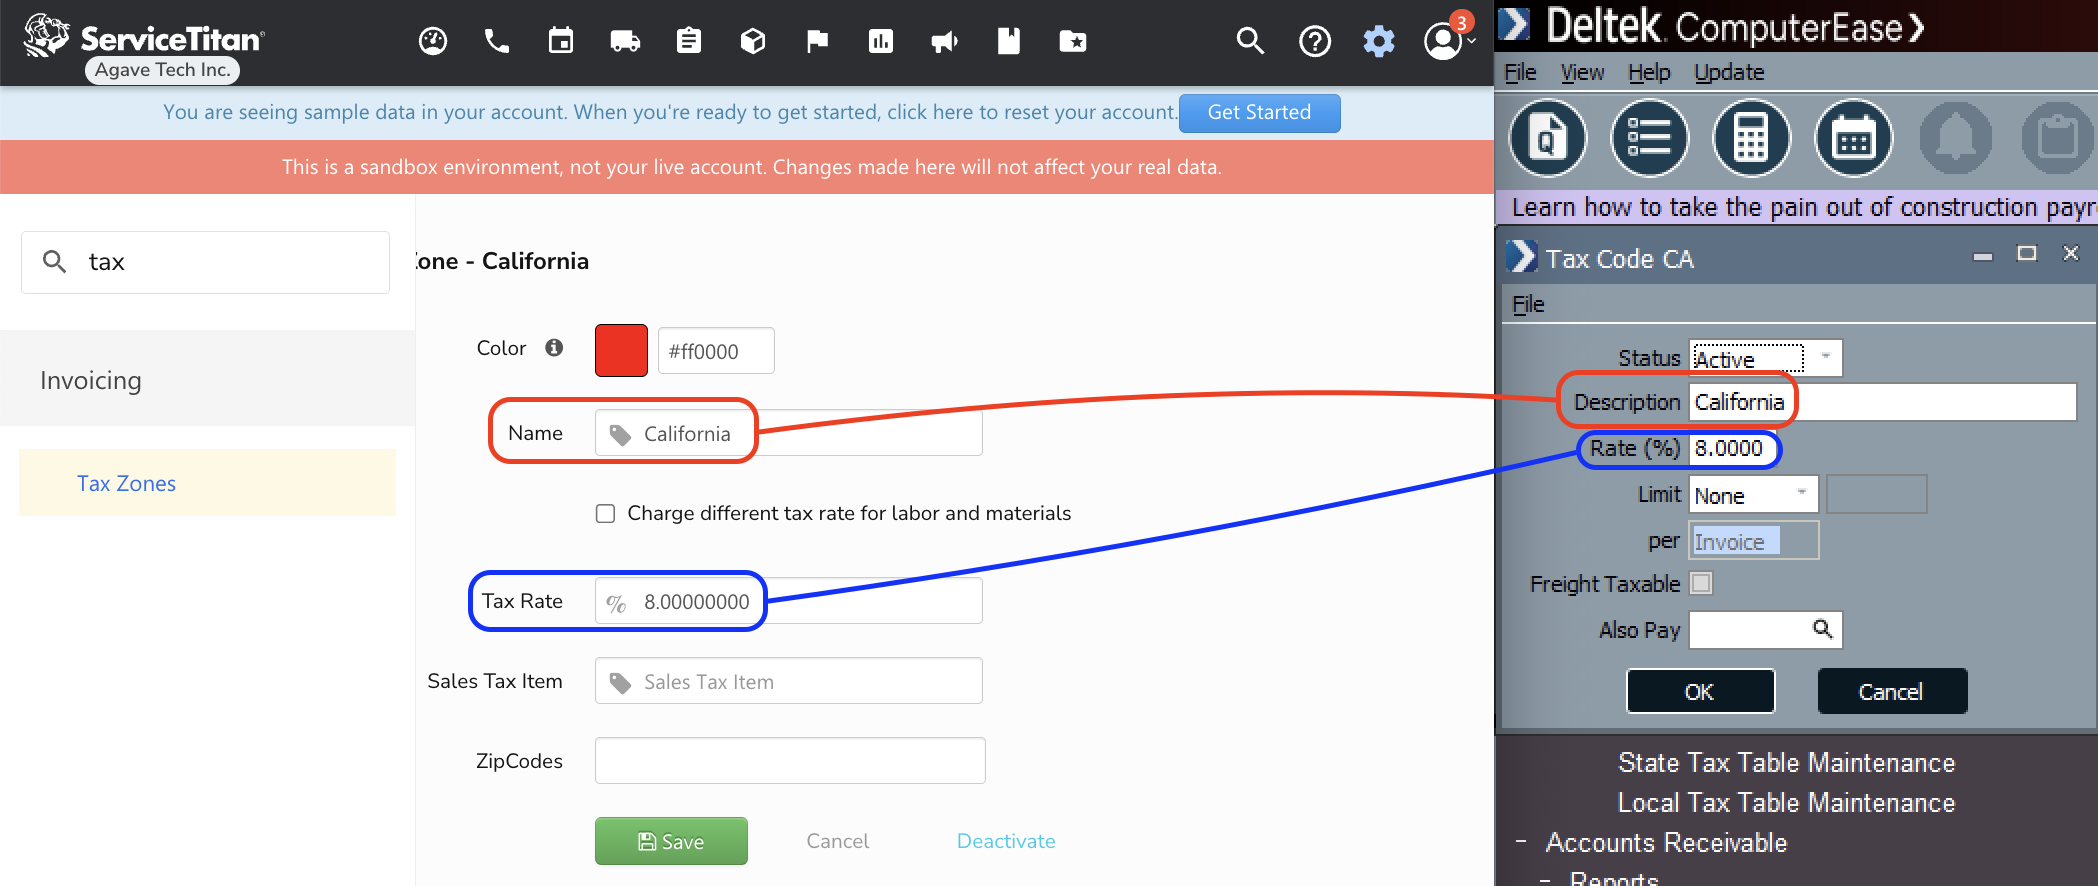Open the calendar schedule icon
This screenshot has height=886, width=2098.
click(561, 41)
